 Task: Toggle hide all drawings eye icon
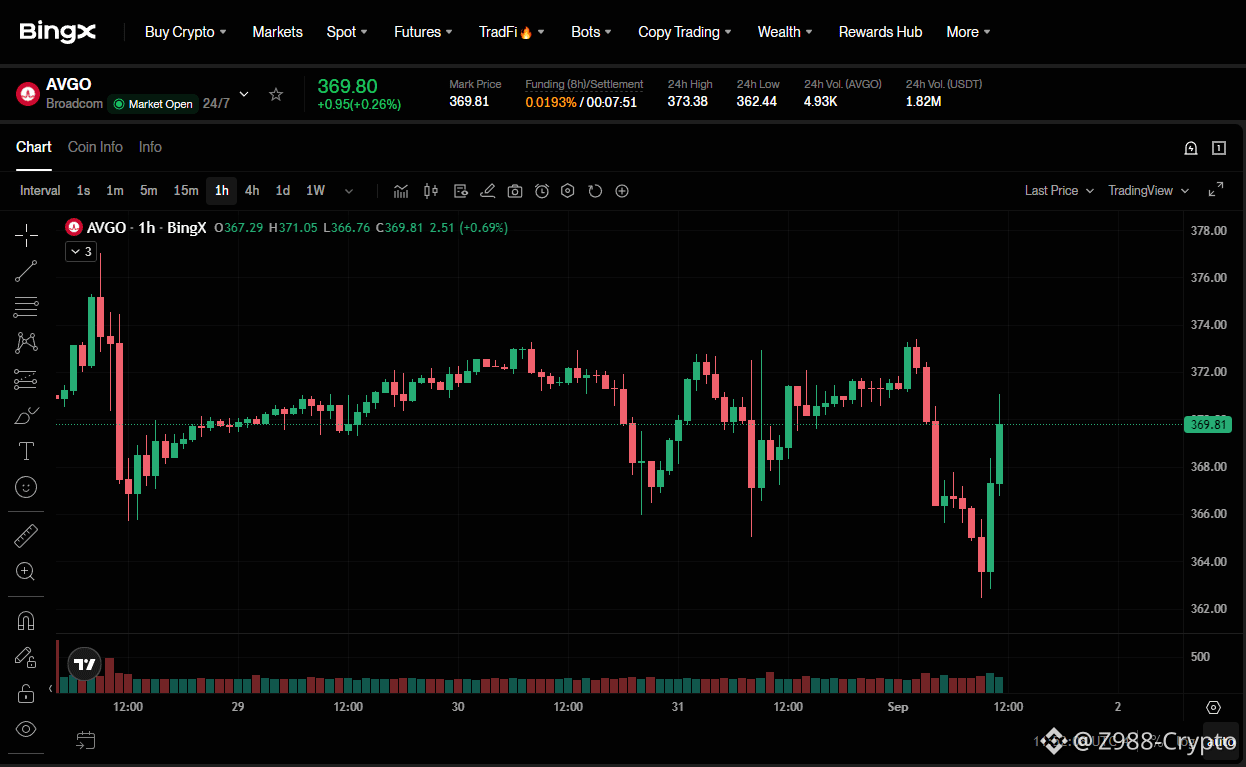coord(27,729)
